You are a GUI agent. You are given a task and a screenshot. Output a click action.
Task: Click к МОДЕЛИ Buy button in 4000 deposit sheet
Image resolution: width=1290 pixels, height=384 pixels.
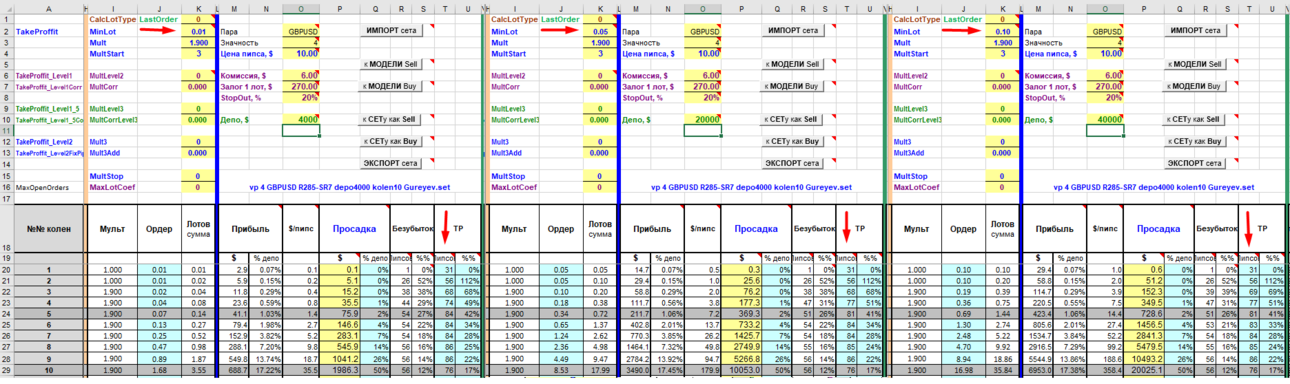pyautogui.click(x=391, y=86)
